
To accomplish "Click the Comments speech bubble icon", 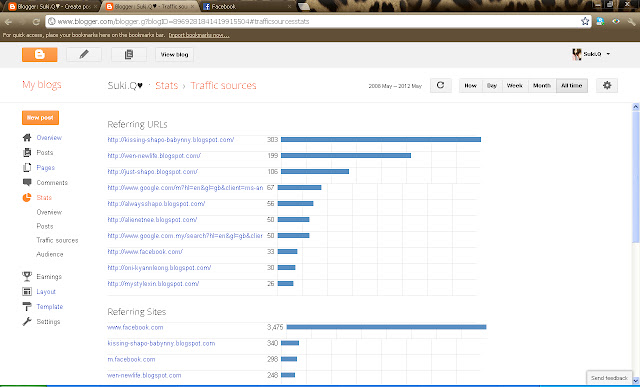I will pyautogui.click(x=27, y=182).
